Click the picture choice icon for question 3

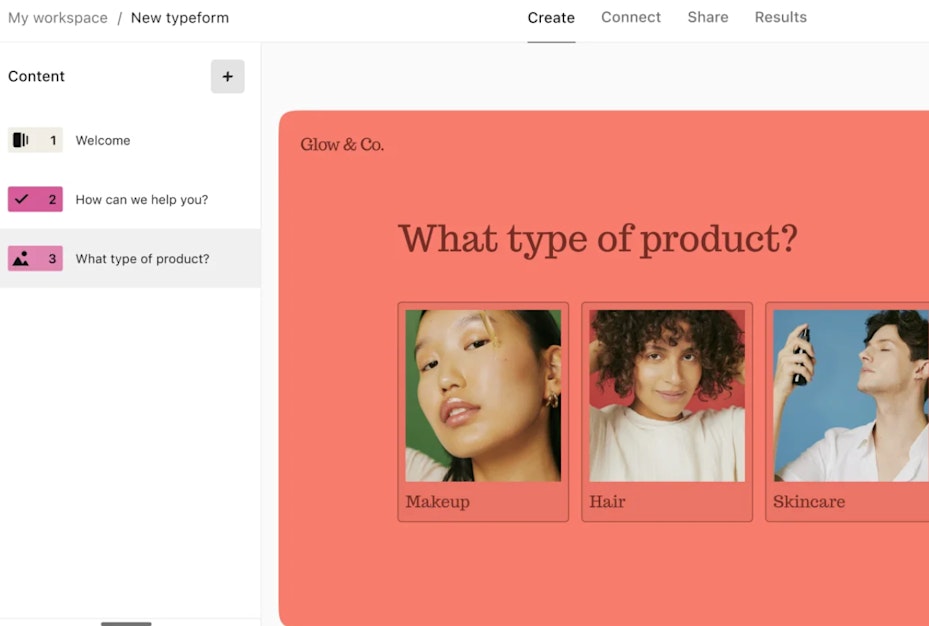click(x=21, y=259)
